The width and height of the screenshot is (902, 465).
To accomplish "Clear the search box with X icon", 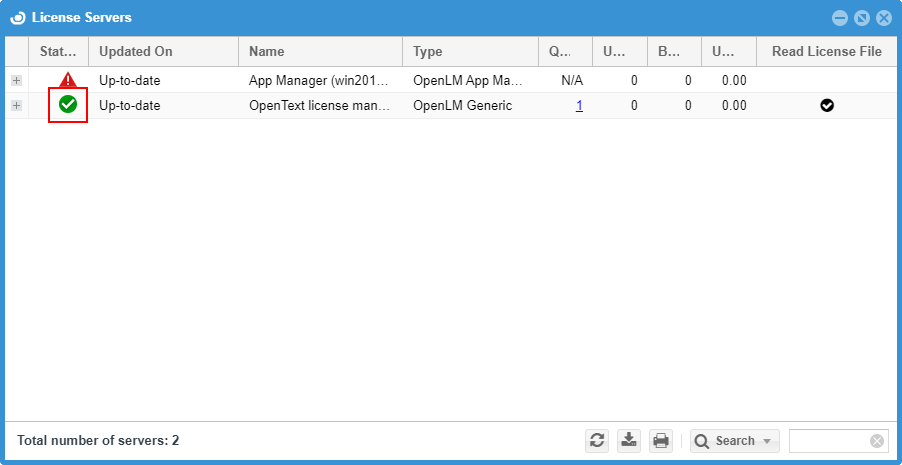I will (877, 441).
